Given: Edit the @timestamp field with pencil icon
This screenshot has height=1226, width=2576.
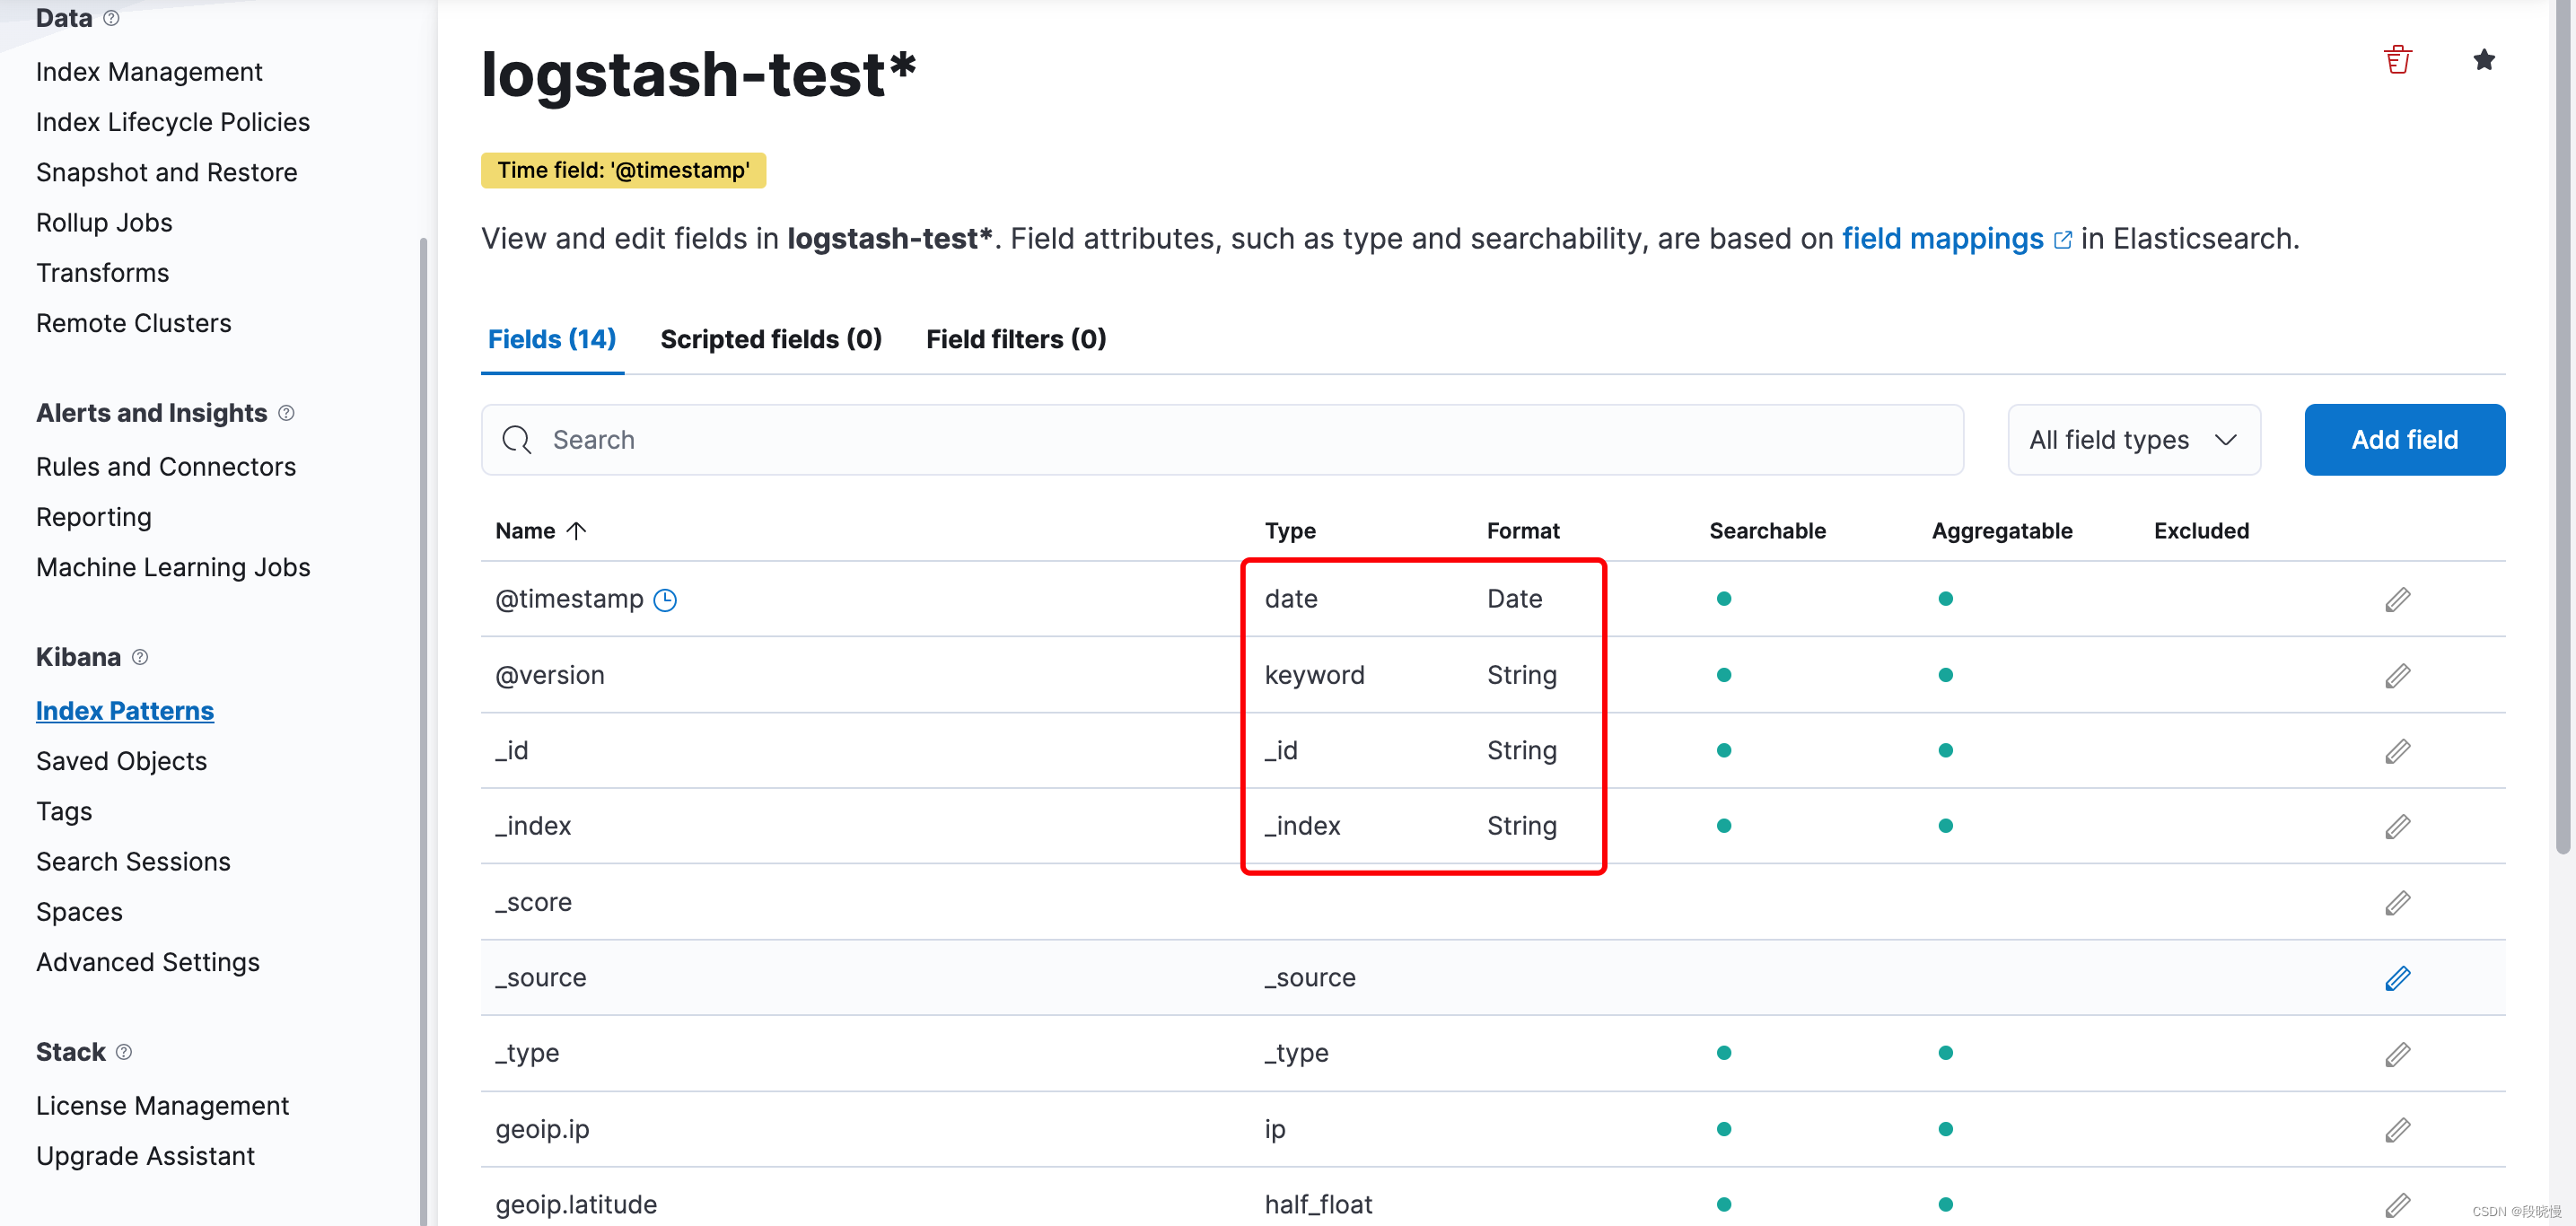Looking at the screenshot, I should pyautogui.click(x=2397, y=599).
